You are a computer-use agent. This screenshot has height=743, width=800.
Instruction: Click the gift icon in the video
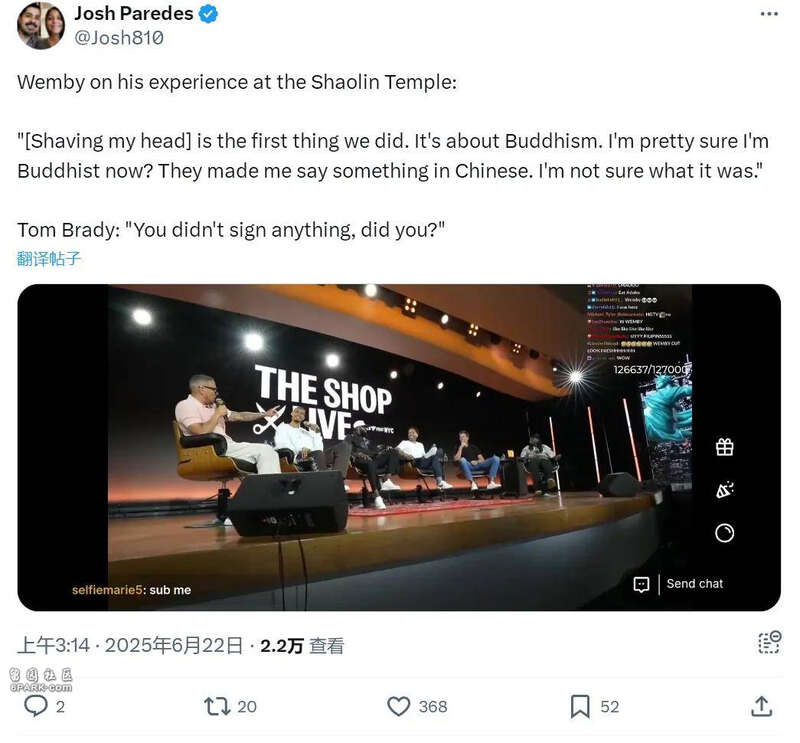click(724, 447)
